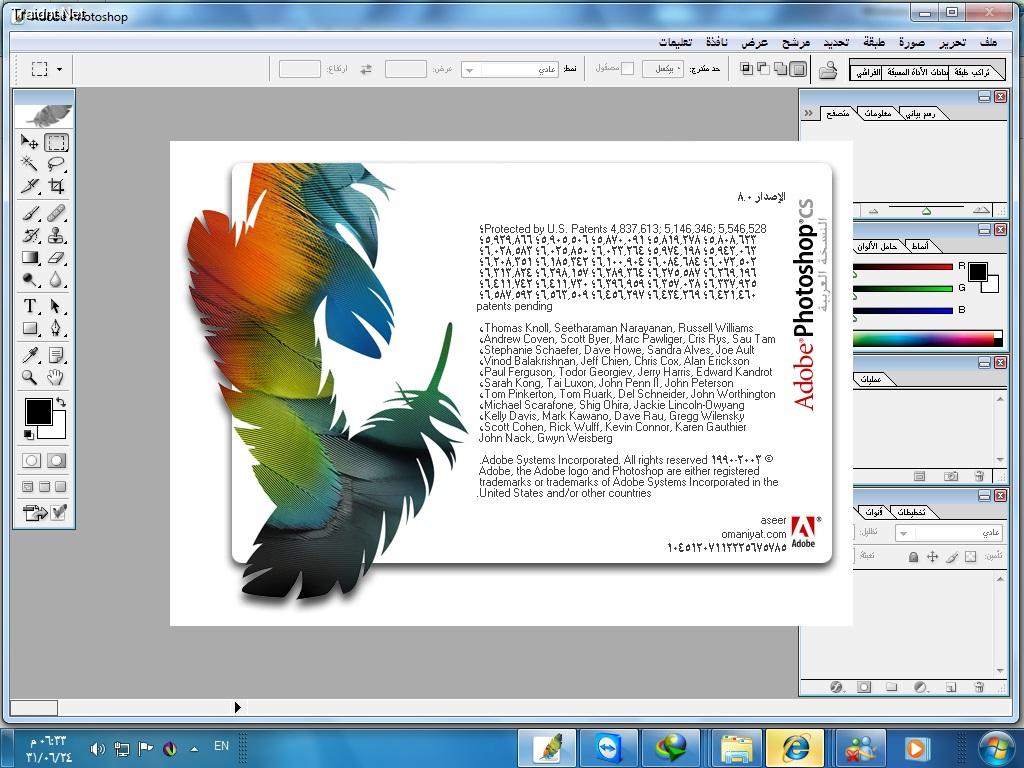Switch to Standard screen mode

pos(27,487)
